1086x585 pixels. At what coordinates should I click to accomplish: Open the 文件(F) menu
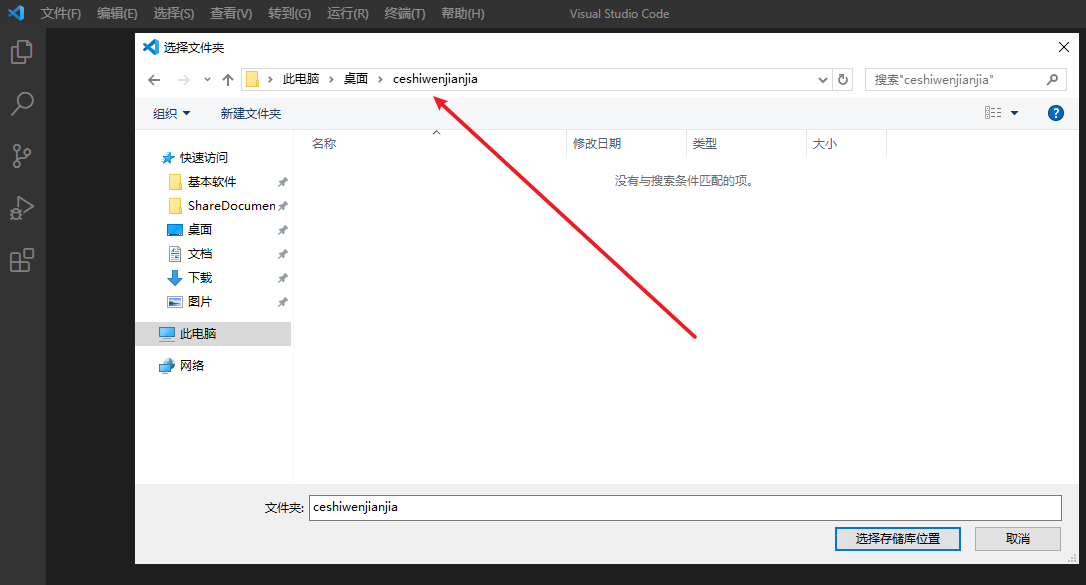(60, 13)
